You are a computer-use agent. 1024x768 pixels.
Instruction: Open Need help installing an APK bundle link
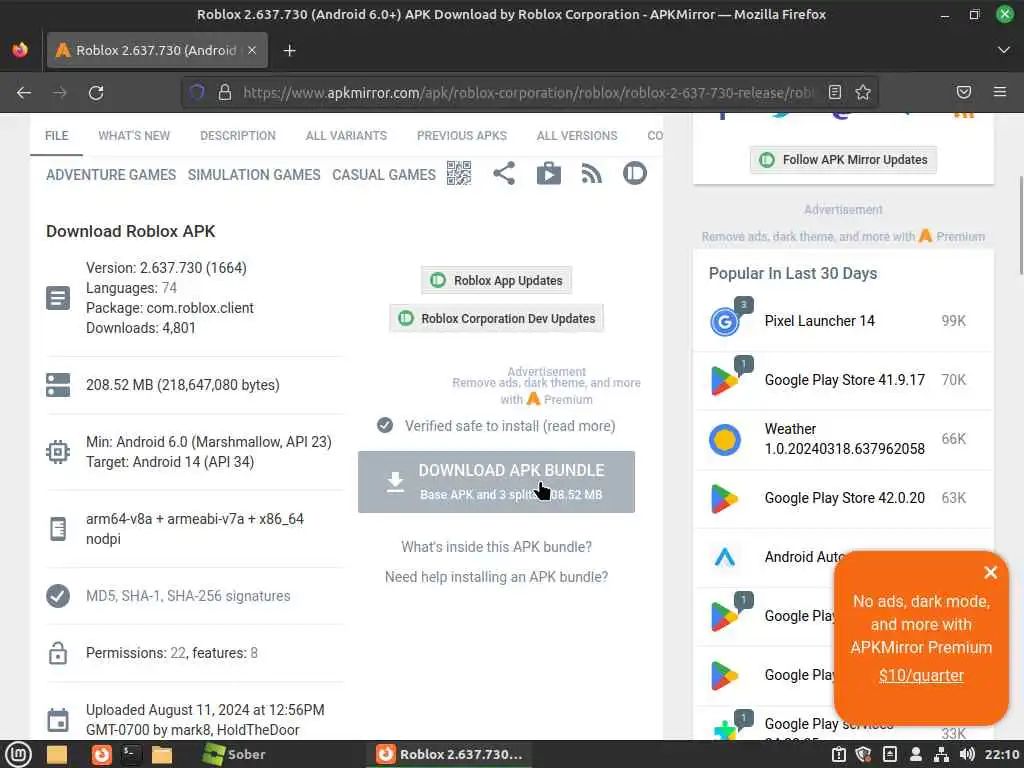coord(496,577)
